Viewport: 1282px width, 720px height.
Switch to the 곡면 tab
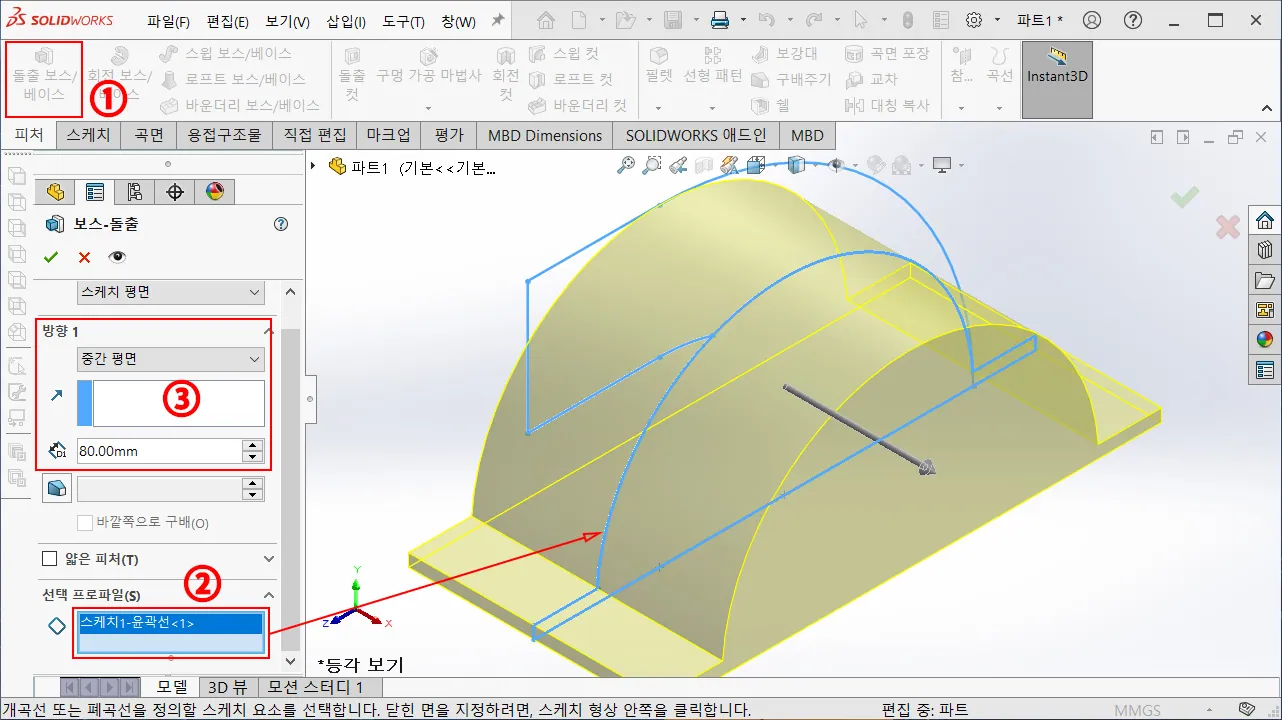149,135
